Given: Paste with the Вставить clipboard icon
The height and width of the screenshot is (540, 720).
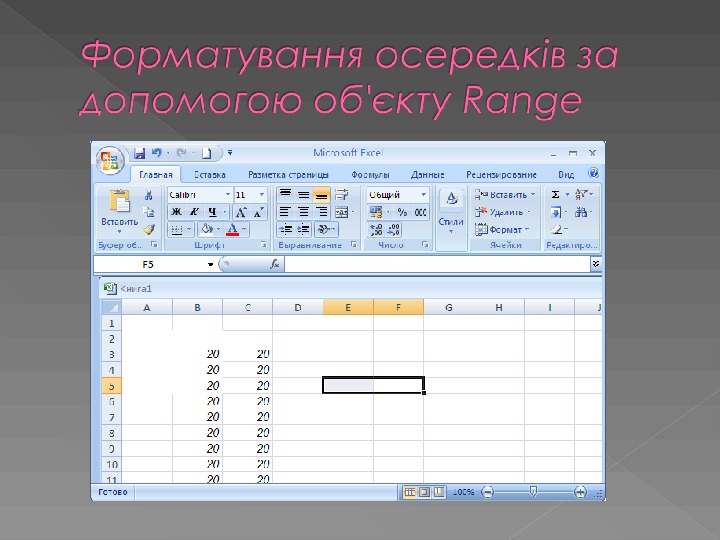Looking at the screenshot, I should pos(119,201).
